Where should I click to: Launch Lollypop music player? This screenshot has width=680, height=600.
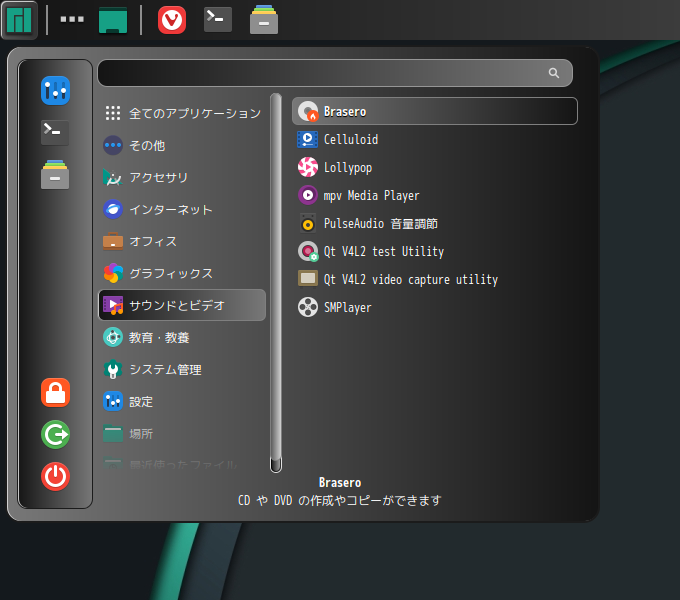click(435, 167)
